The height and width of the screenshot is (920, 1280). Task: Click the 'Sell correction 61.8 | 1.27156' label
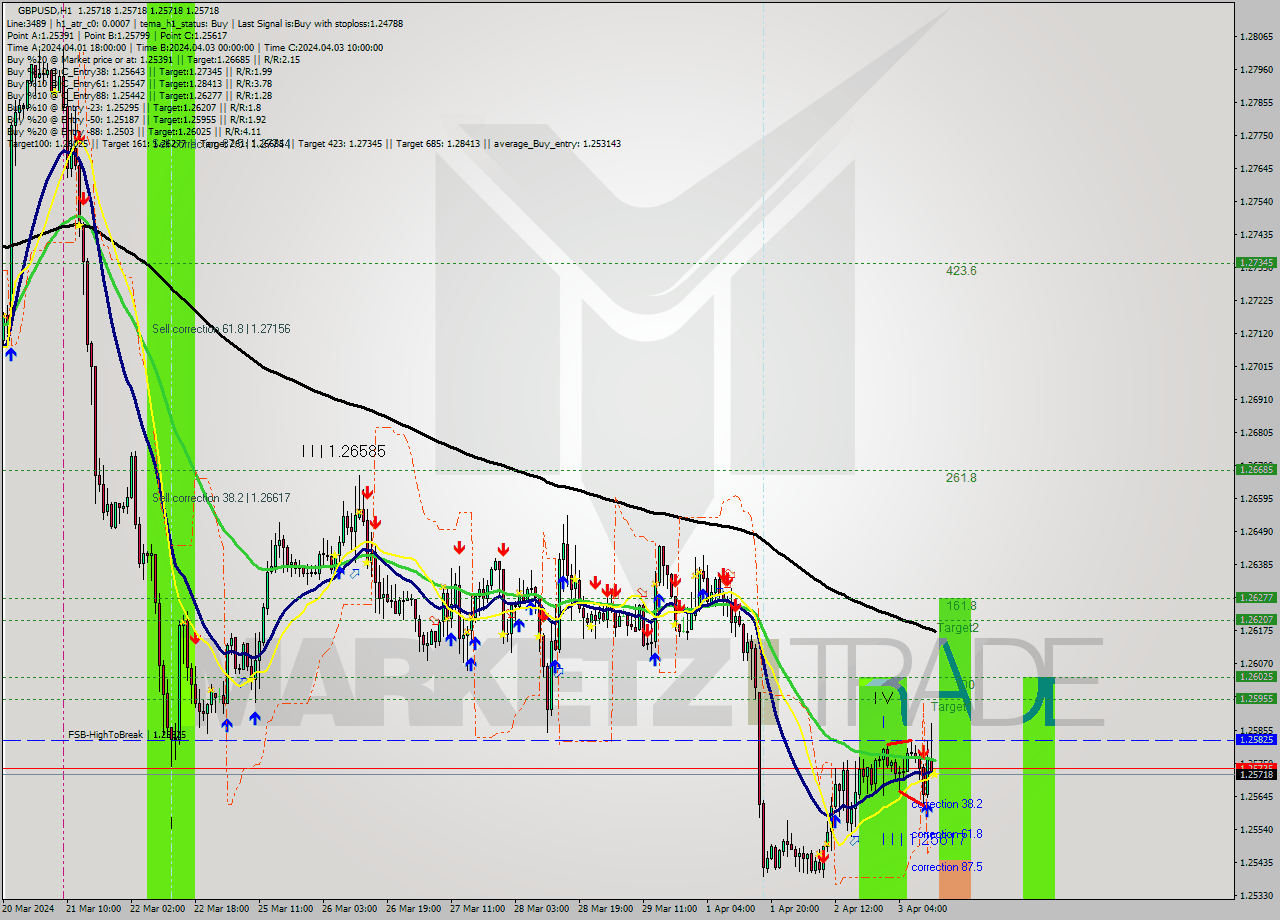[221, 329]
